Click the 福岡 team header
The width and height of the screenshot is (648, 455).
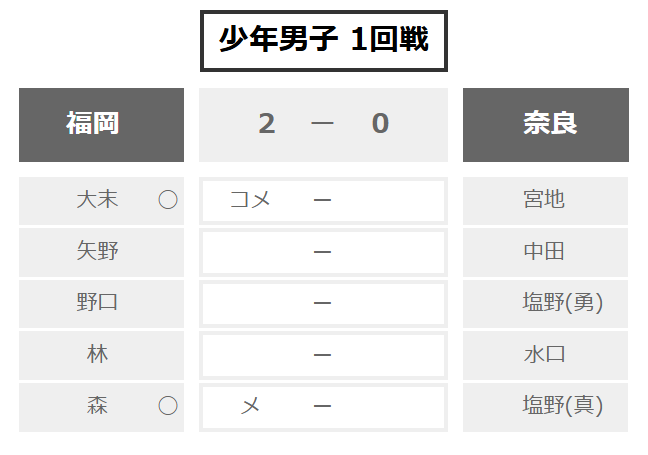(101, 124)
